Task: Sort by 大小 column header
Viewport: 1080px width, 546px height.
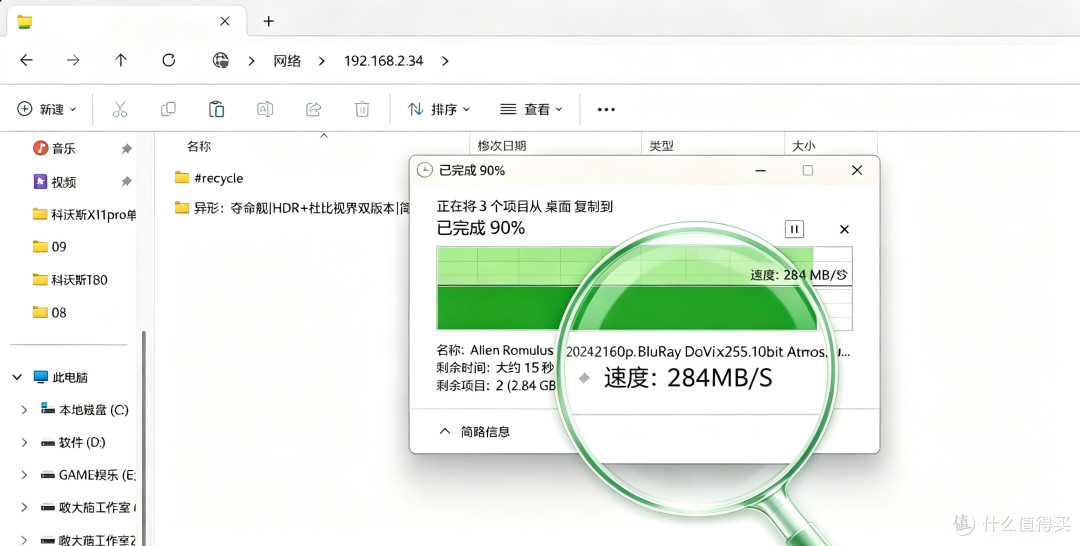Action: tap(804, 146)
